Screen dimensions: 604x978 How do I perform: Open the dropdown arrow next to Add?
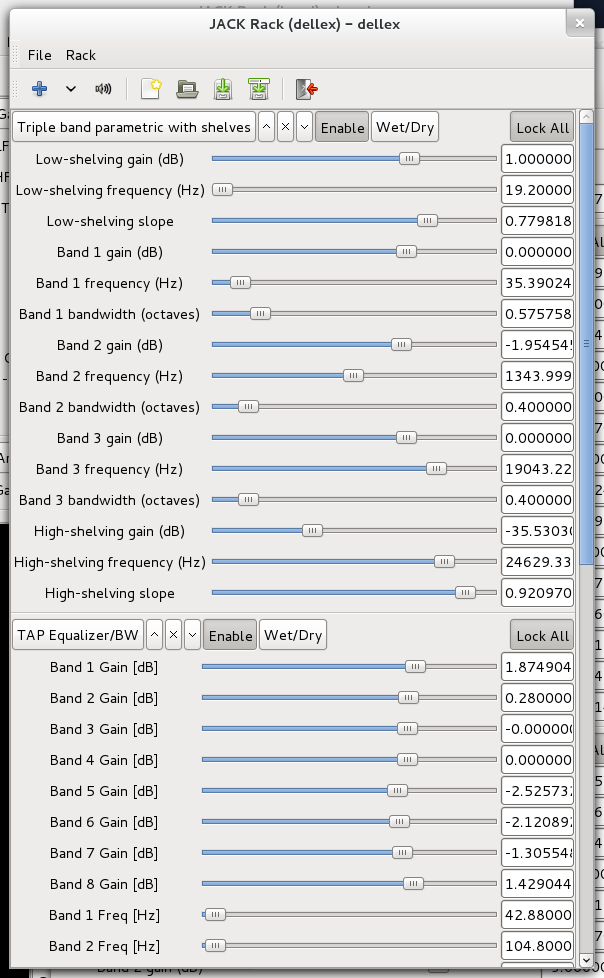(71, 89)
